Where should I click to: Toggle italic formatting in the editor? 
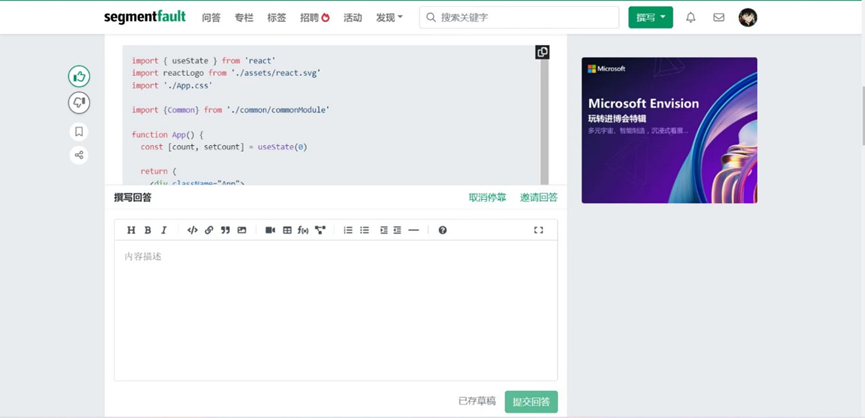click(x=164, y=230)
